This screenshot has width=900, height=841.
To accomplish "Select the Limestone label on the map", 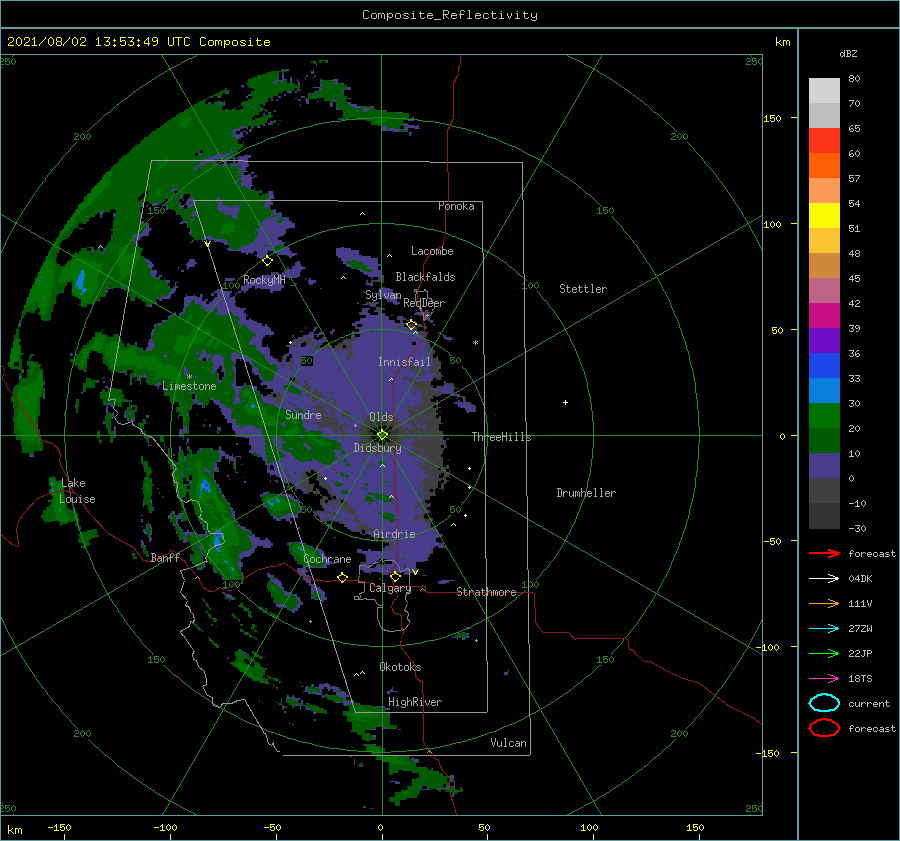I will [189, 386].
